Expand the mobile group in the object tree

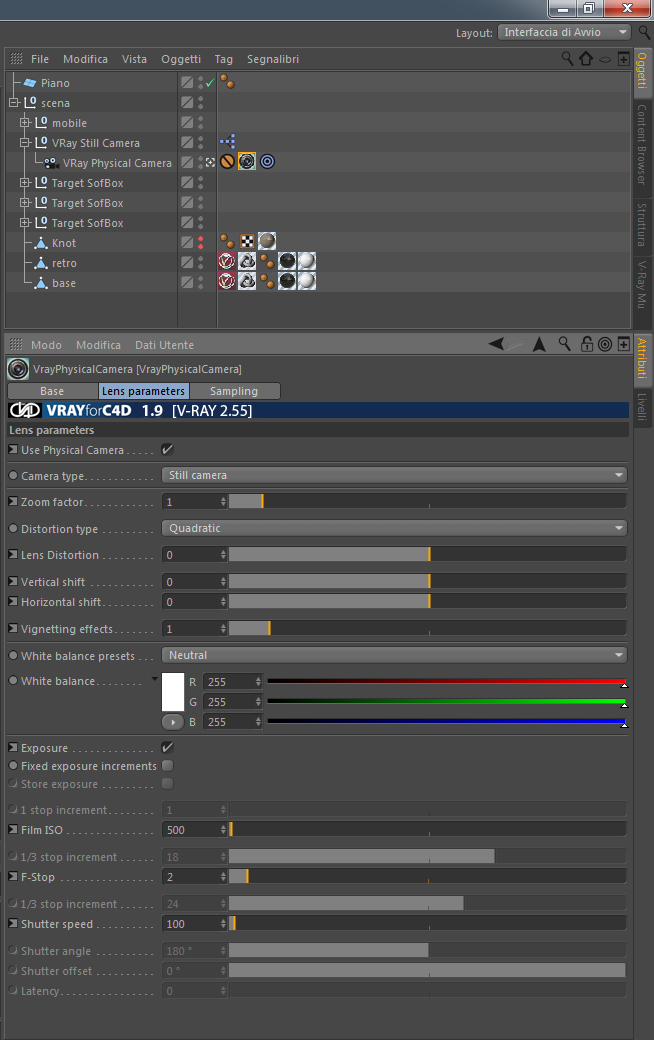pos(25,123)
